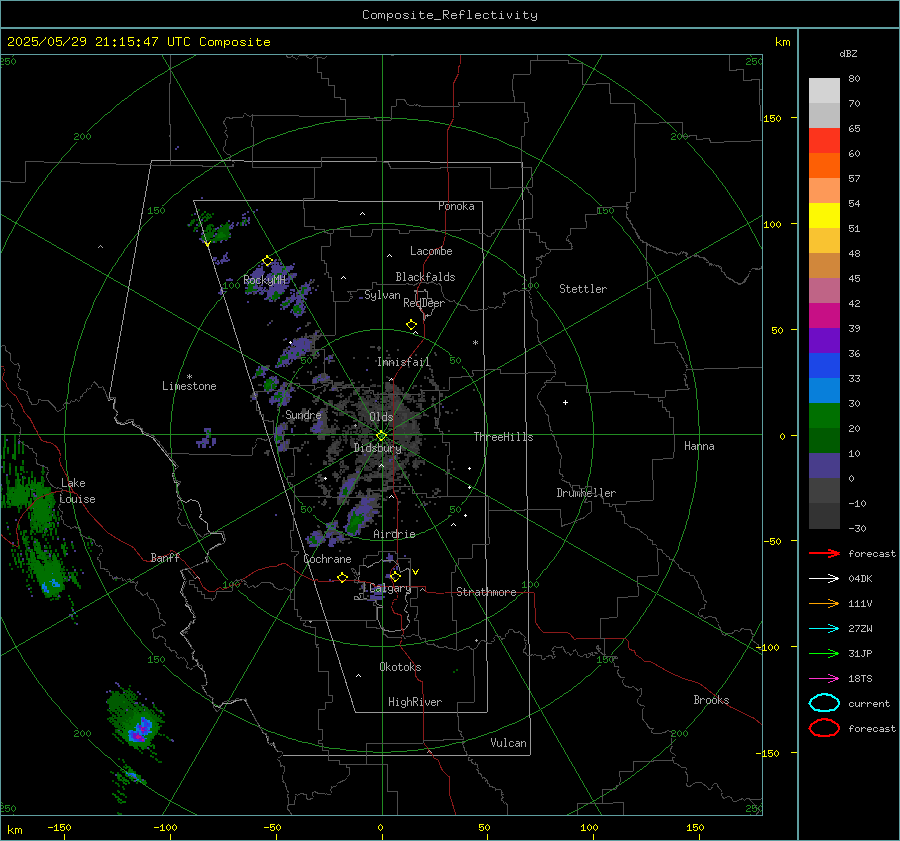Click the RedDeer city label
This screenshot has width=900, height=841.
coord(424,303)
